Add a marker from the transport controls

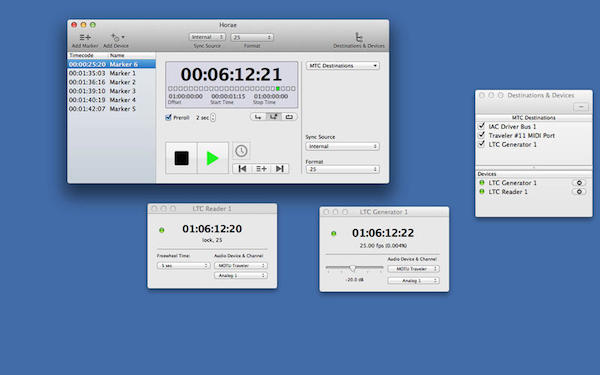261,169
